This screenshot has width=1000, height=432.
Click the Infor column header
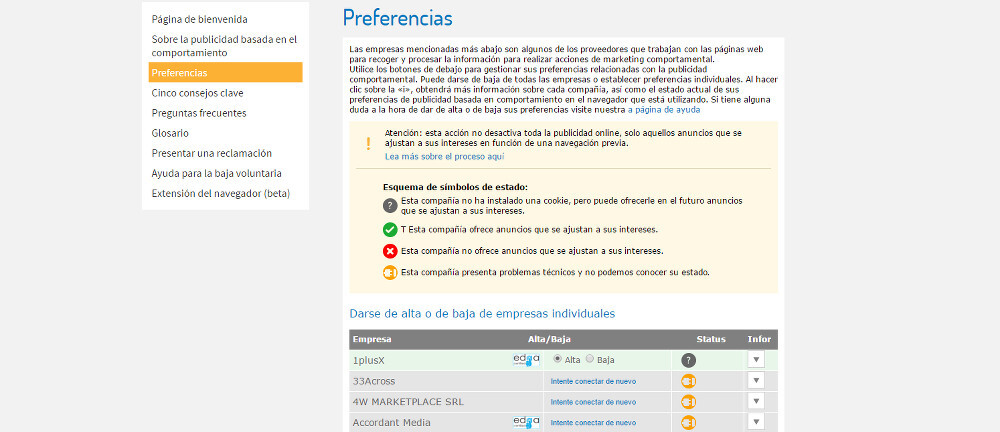coord(759,339)
